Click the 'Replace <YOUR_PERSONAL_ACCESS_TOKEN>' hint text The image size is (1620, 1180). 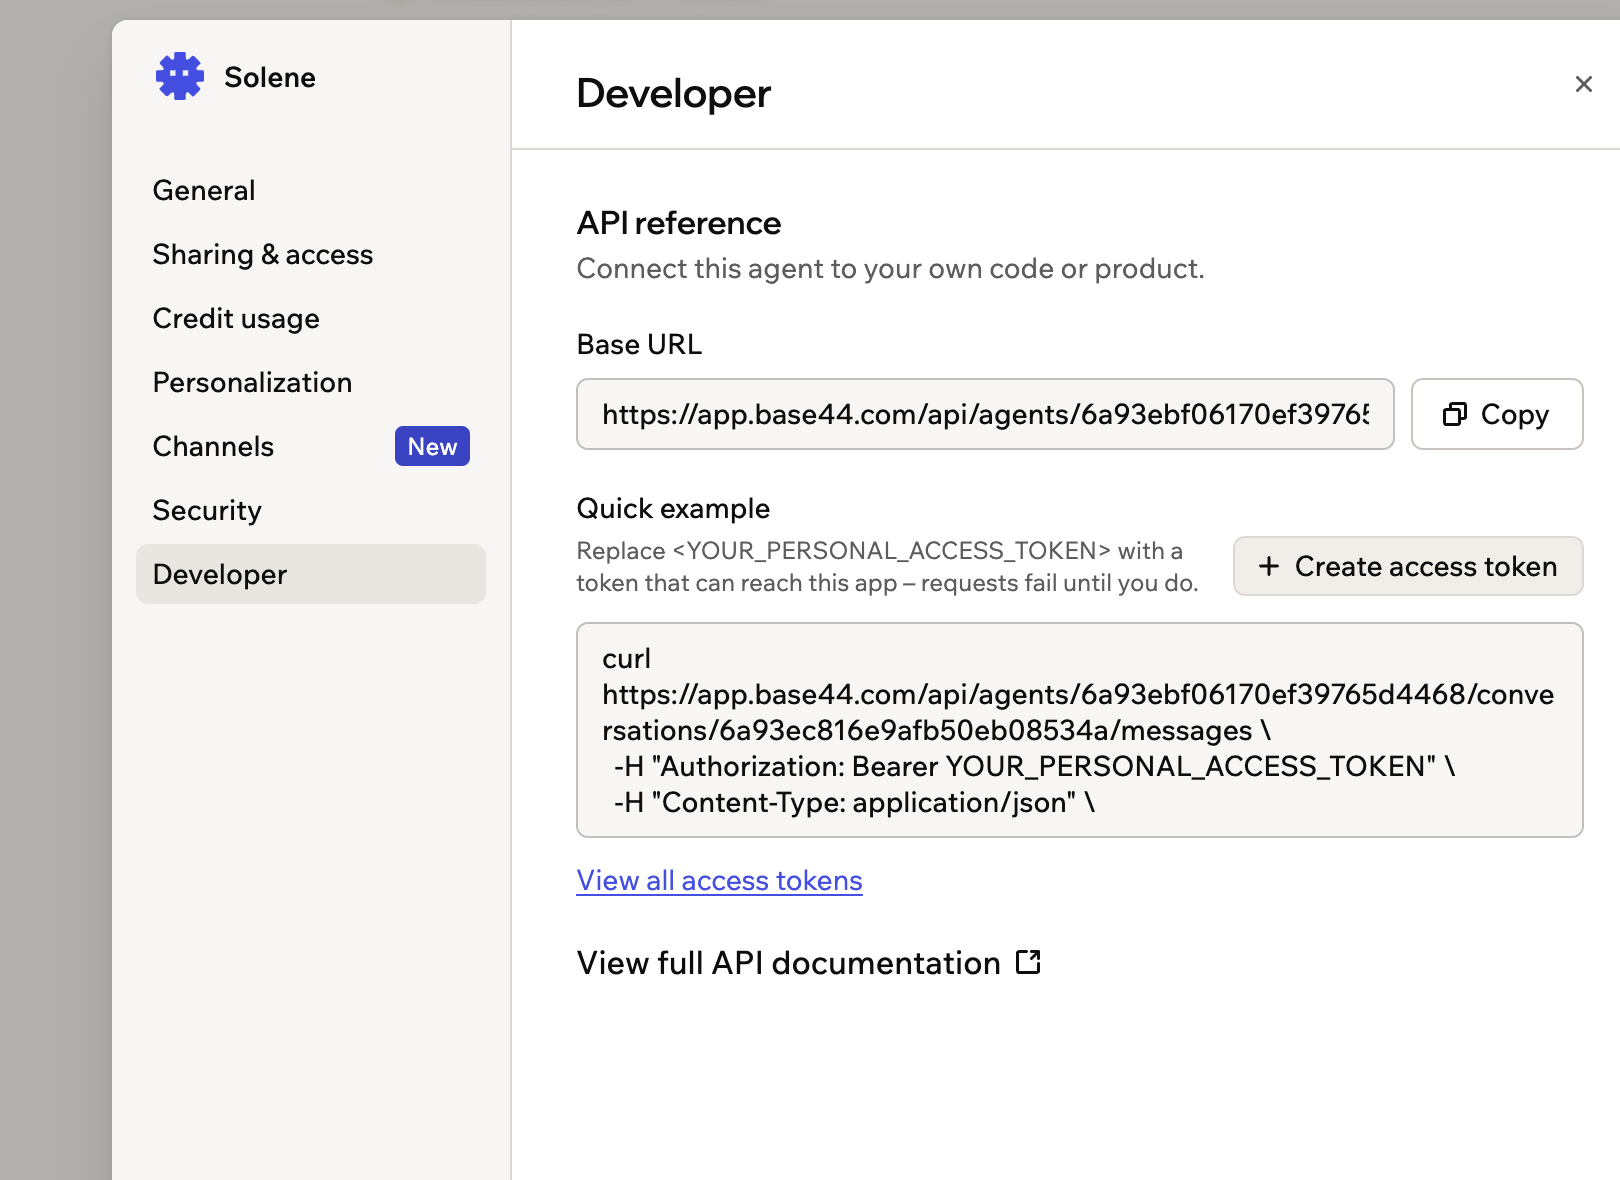click(x=887, y=566)
